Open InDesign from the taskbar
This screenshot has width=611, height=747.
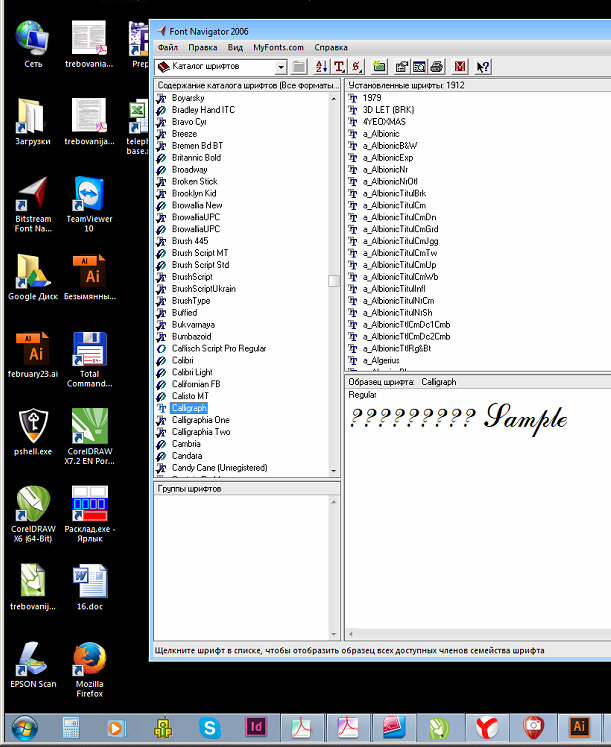click(x=256, y=727)
